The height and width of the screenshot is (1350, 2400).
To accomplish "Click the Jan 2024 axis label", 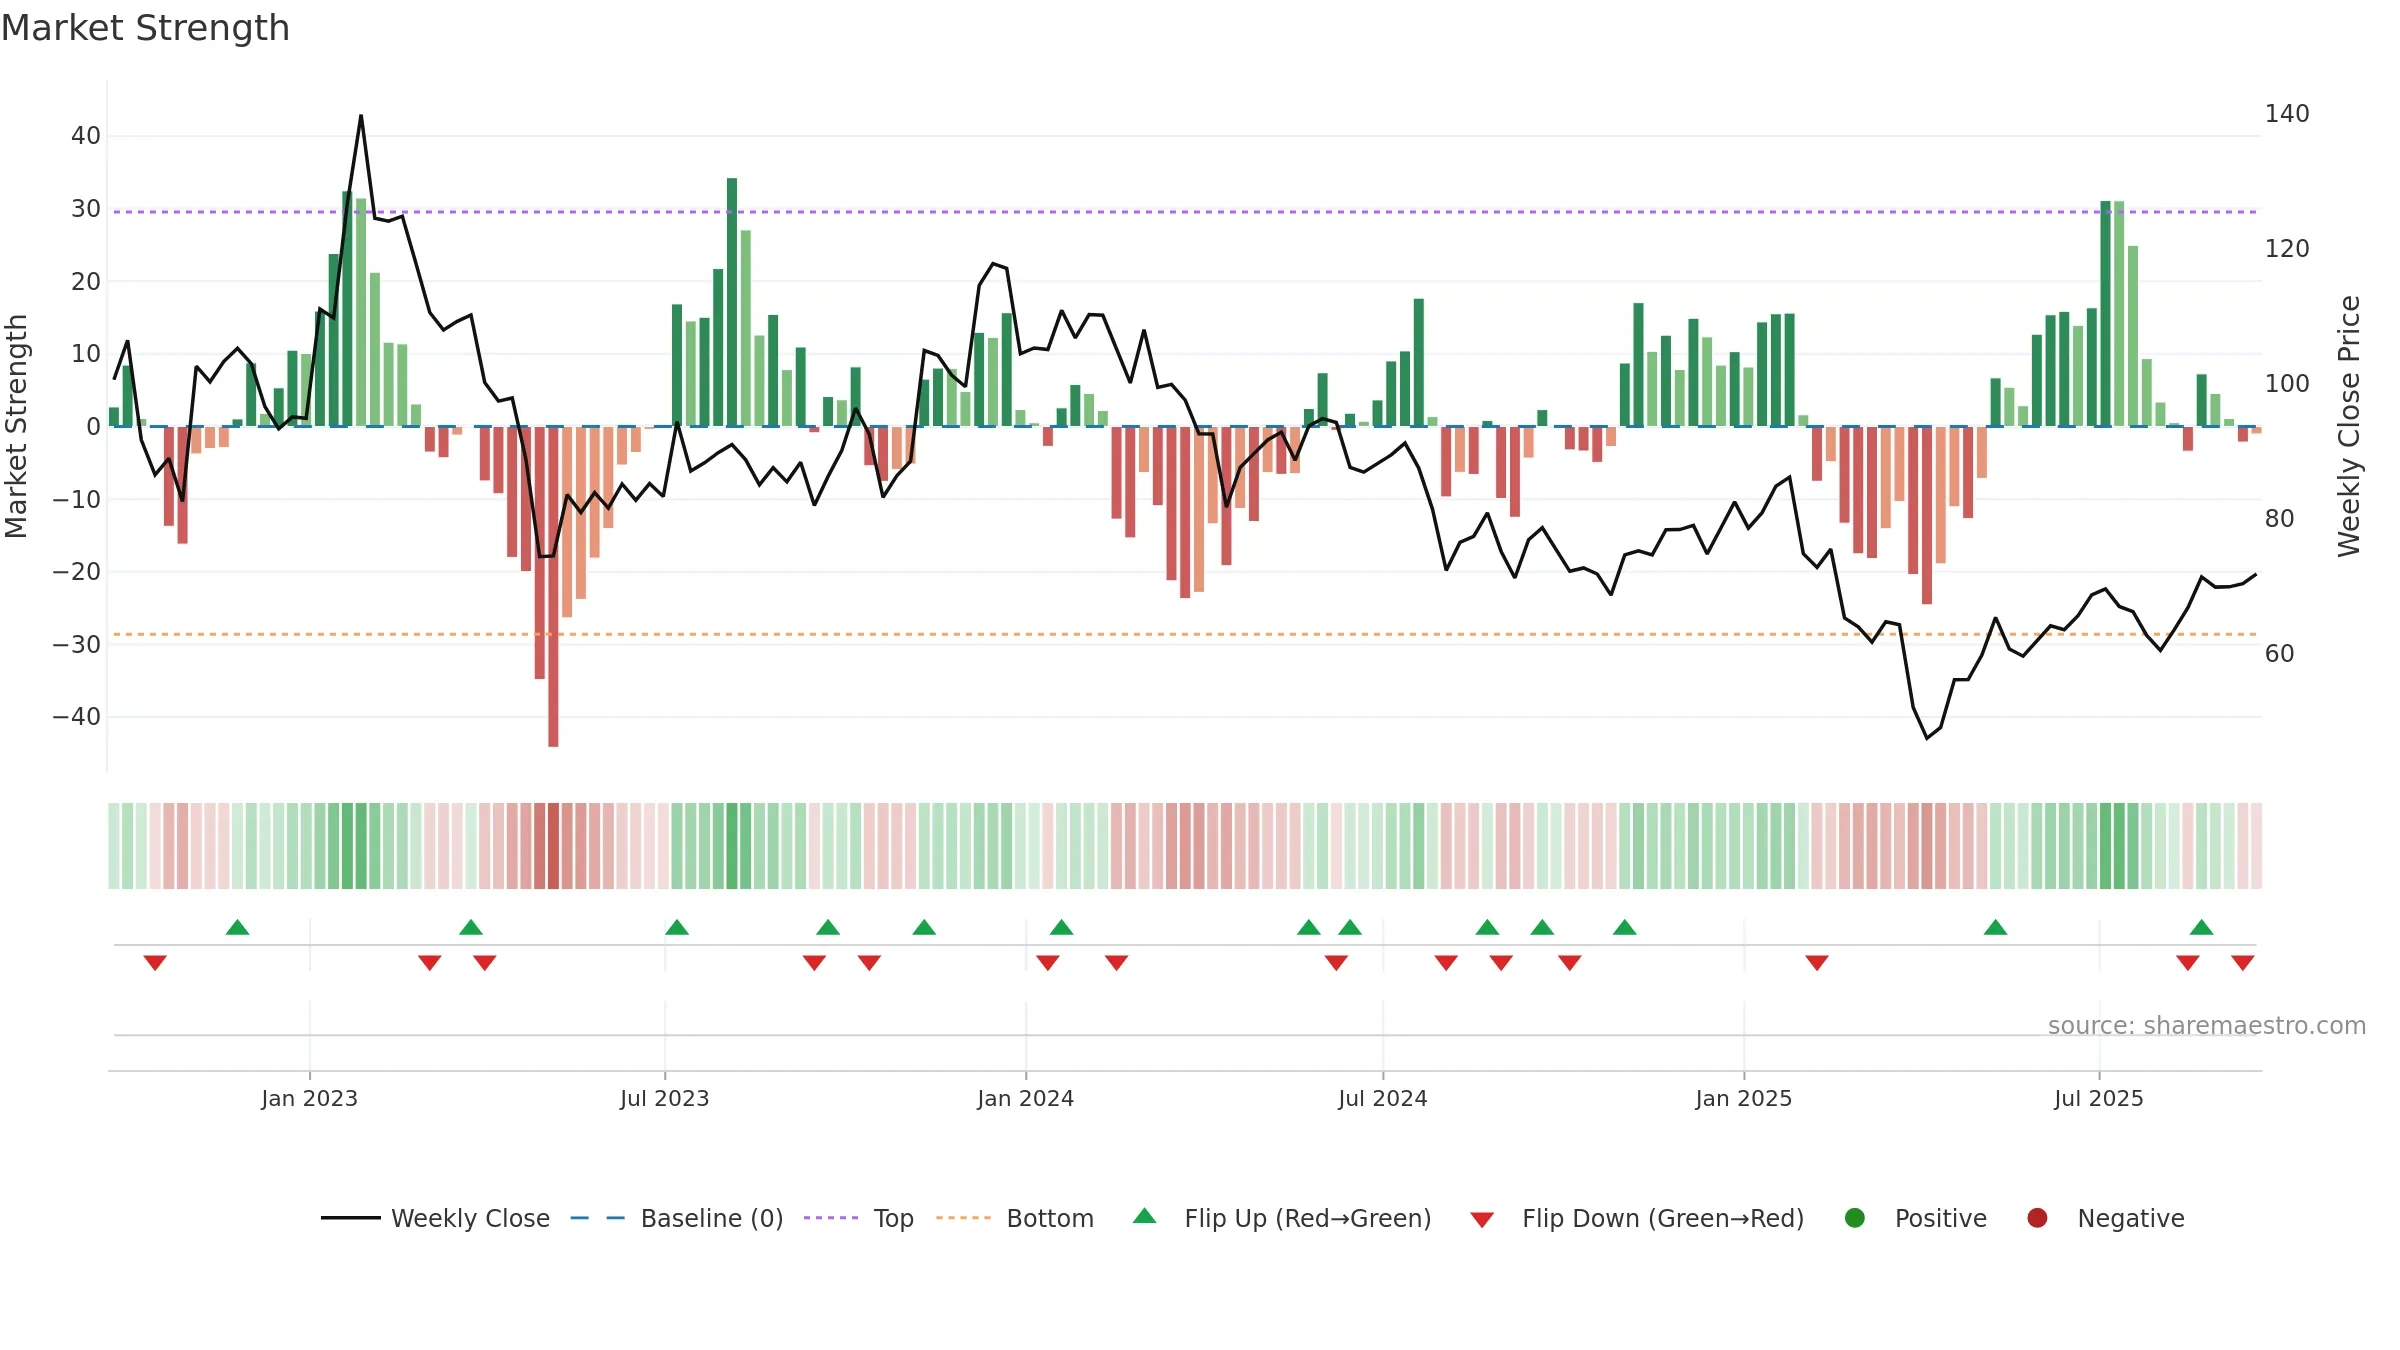I will [1026, 1098].
